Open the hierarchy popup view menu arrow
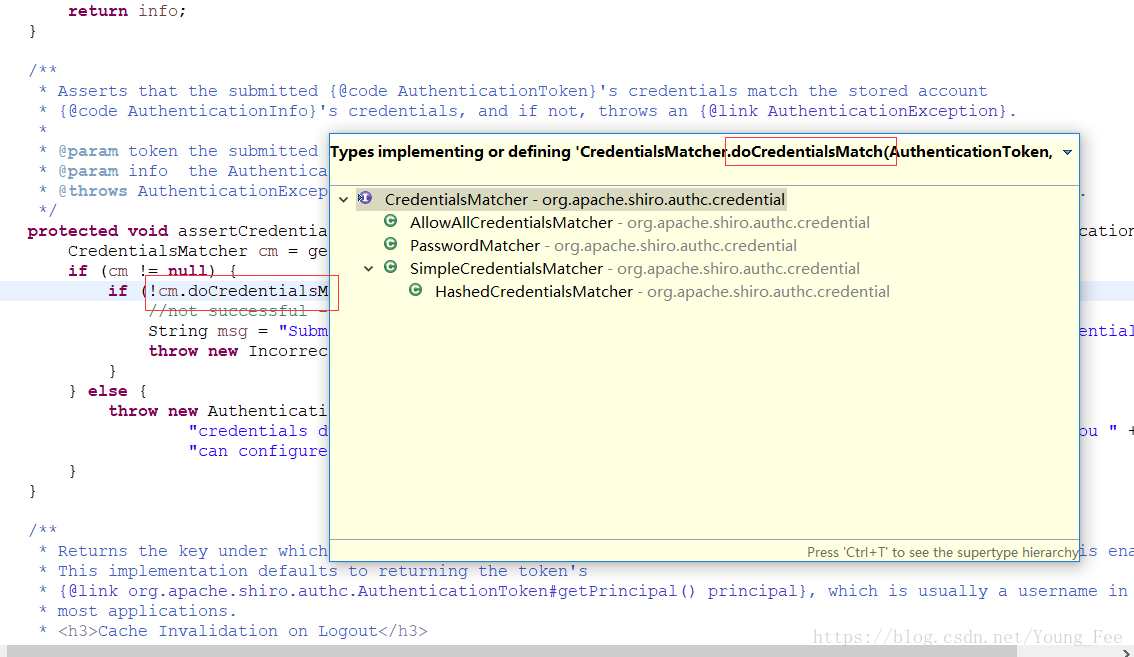The width and height of the screenshot is (1134, 657). 1067,153
